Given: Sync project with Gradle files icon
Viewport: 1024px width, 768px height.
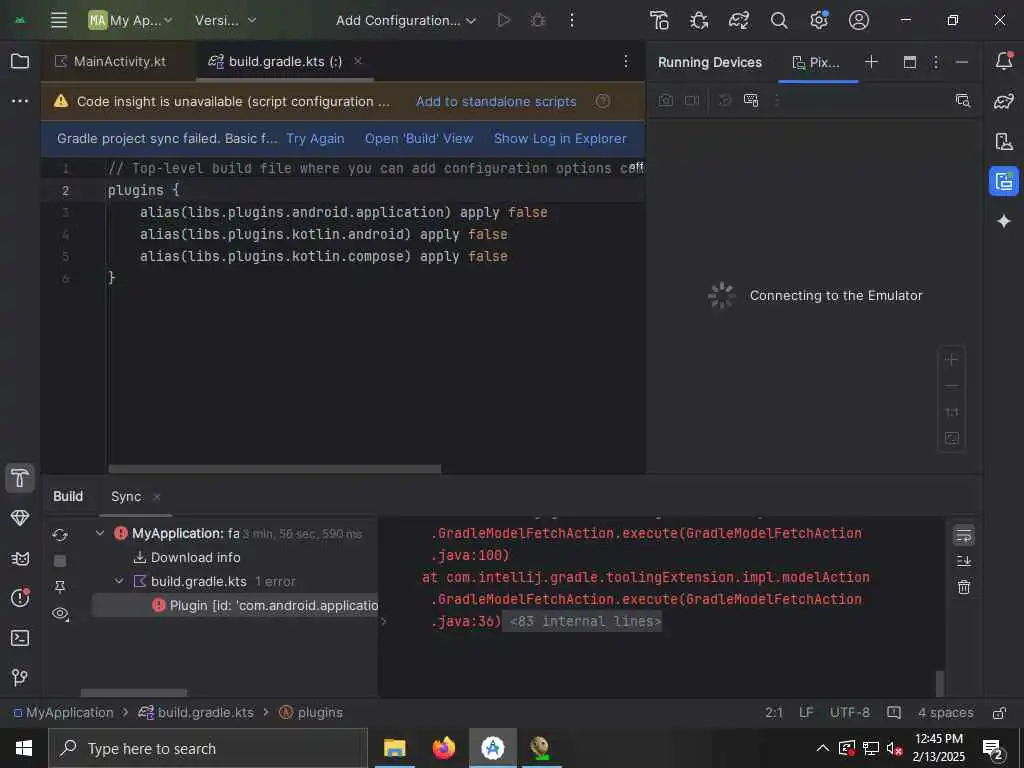Looking at the screenshot, I should pyautogui.click(x=739, y=20).
